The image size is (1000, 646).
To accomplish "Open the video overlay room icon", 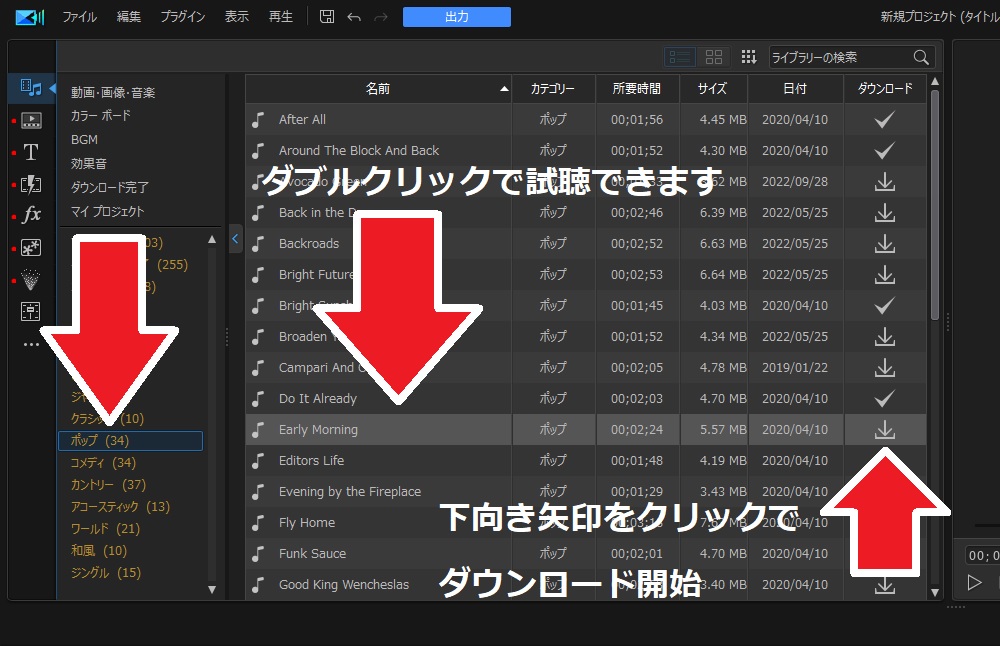I will 31,247.
